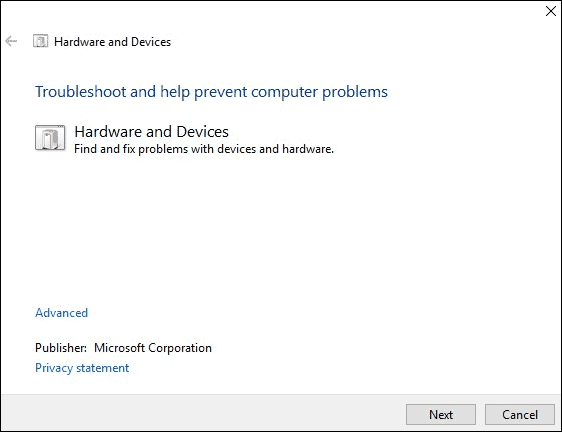This screenshot has height=432, width=562.
Task: Cancel the Hardware and Devices troubleshooter
Action: [520, 414]
